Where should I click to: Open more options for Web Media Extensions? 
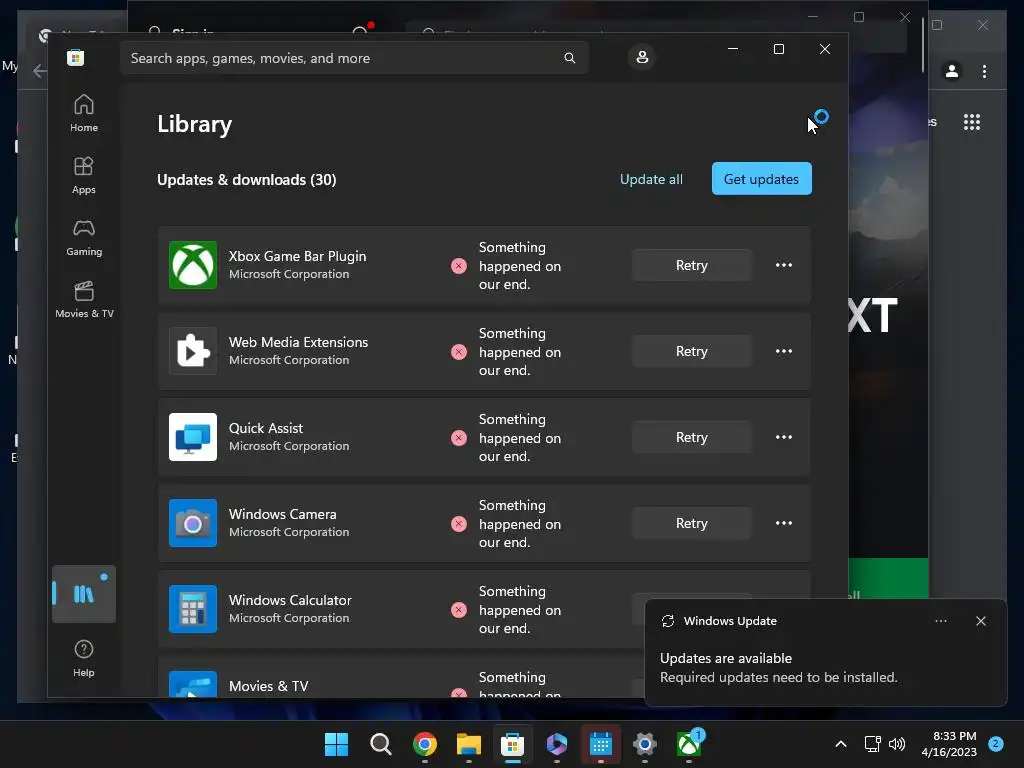[784, 351]
